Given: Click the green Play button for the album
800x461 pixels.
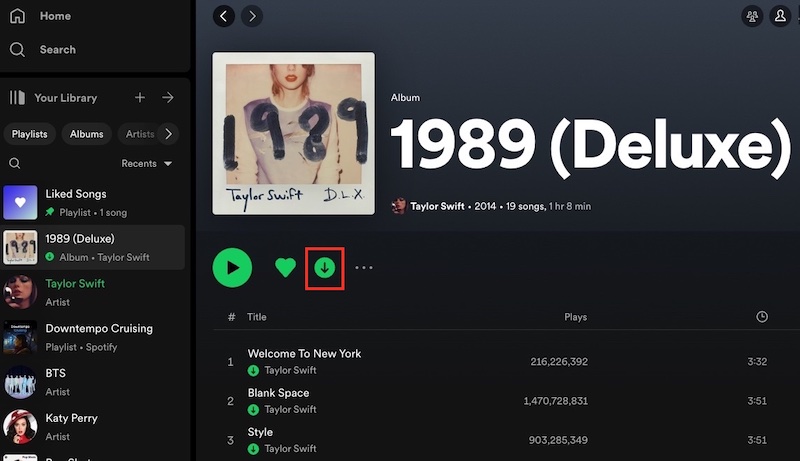Looking at the screenshot, I should (x=232, y=267).
